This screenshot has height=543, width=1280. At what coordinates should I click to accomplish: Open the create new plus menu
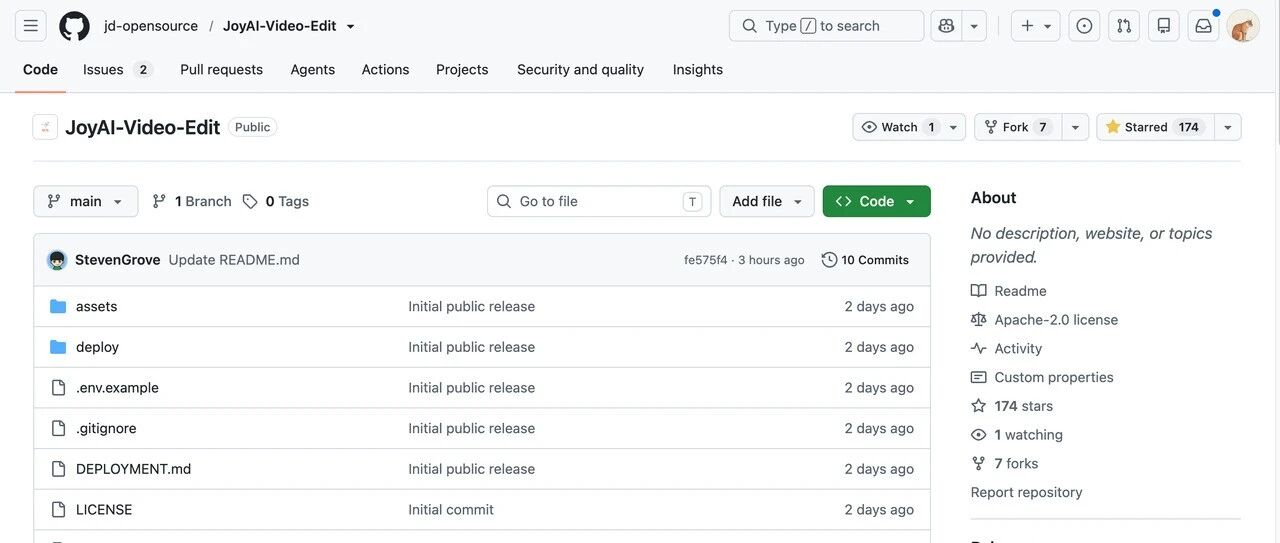(1036, 26)
